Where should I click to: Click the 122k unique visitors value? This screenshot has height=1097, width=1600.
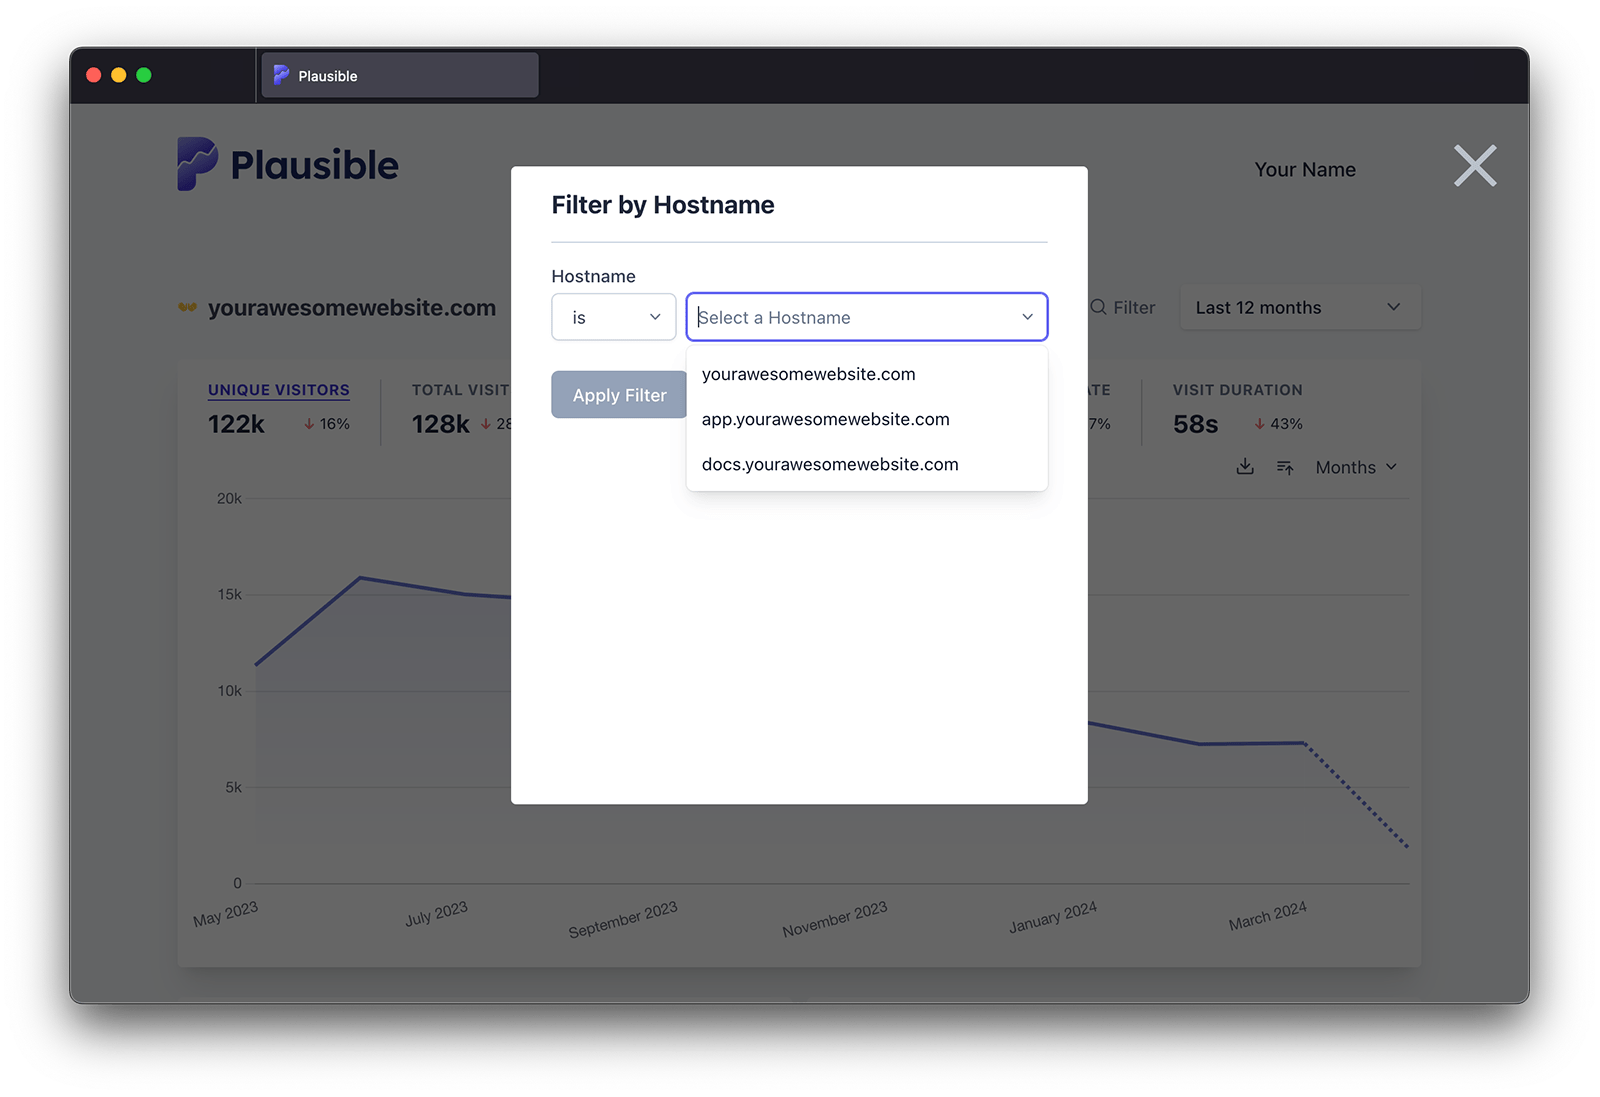click(x=236, y=424)
